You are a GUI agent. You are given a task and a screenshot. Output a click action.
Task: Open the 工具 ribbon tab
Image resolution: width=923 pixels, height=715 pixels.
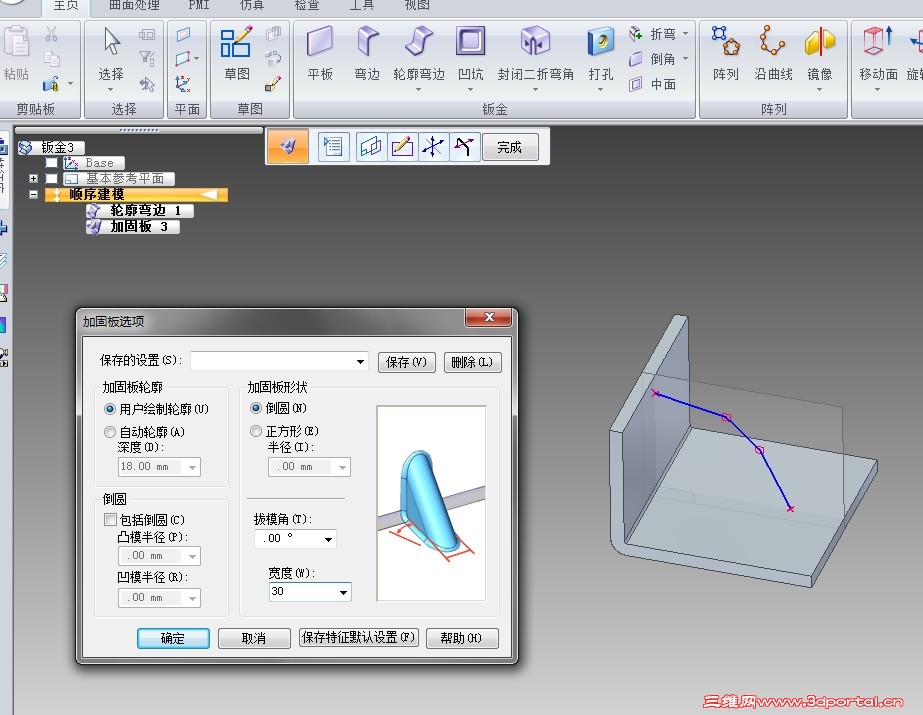[361, 5]
